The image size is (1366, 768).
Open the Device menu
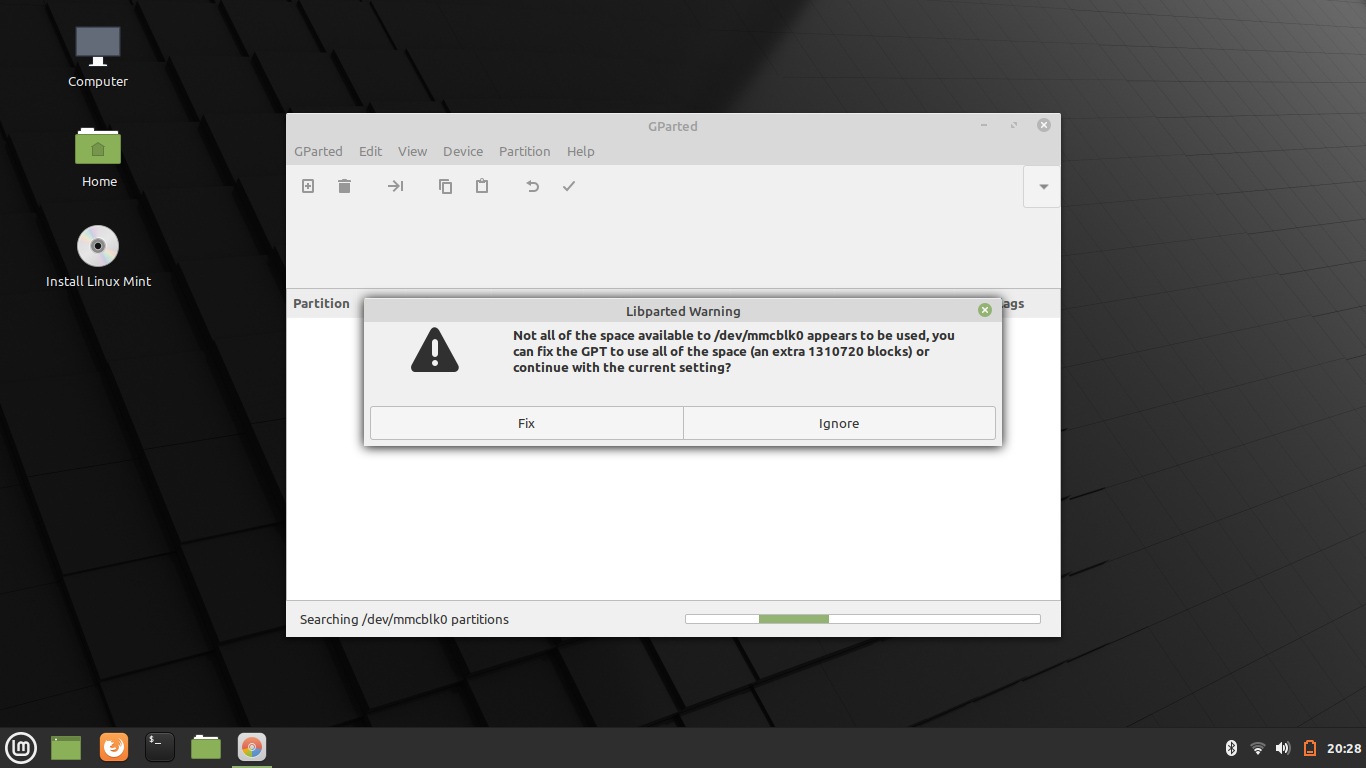coord(463,151)
